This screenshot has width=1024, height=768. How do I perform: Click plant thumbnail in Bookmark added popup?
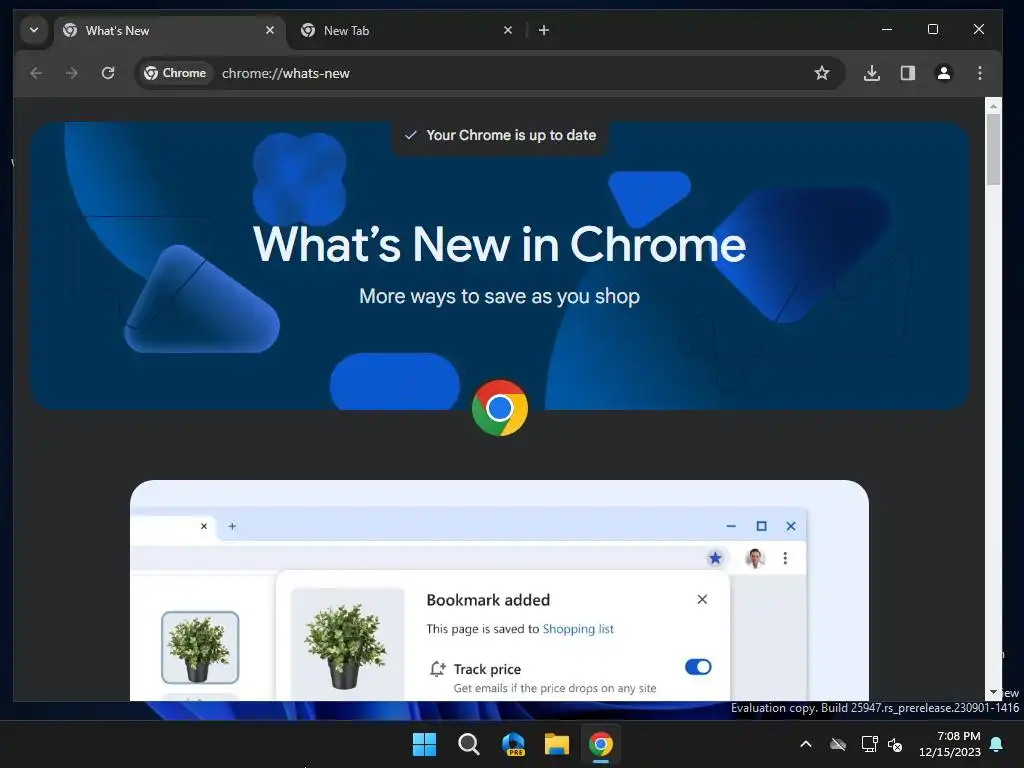347,644
